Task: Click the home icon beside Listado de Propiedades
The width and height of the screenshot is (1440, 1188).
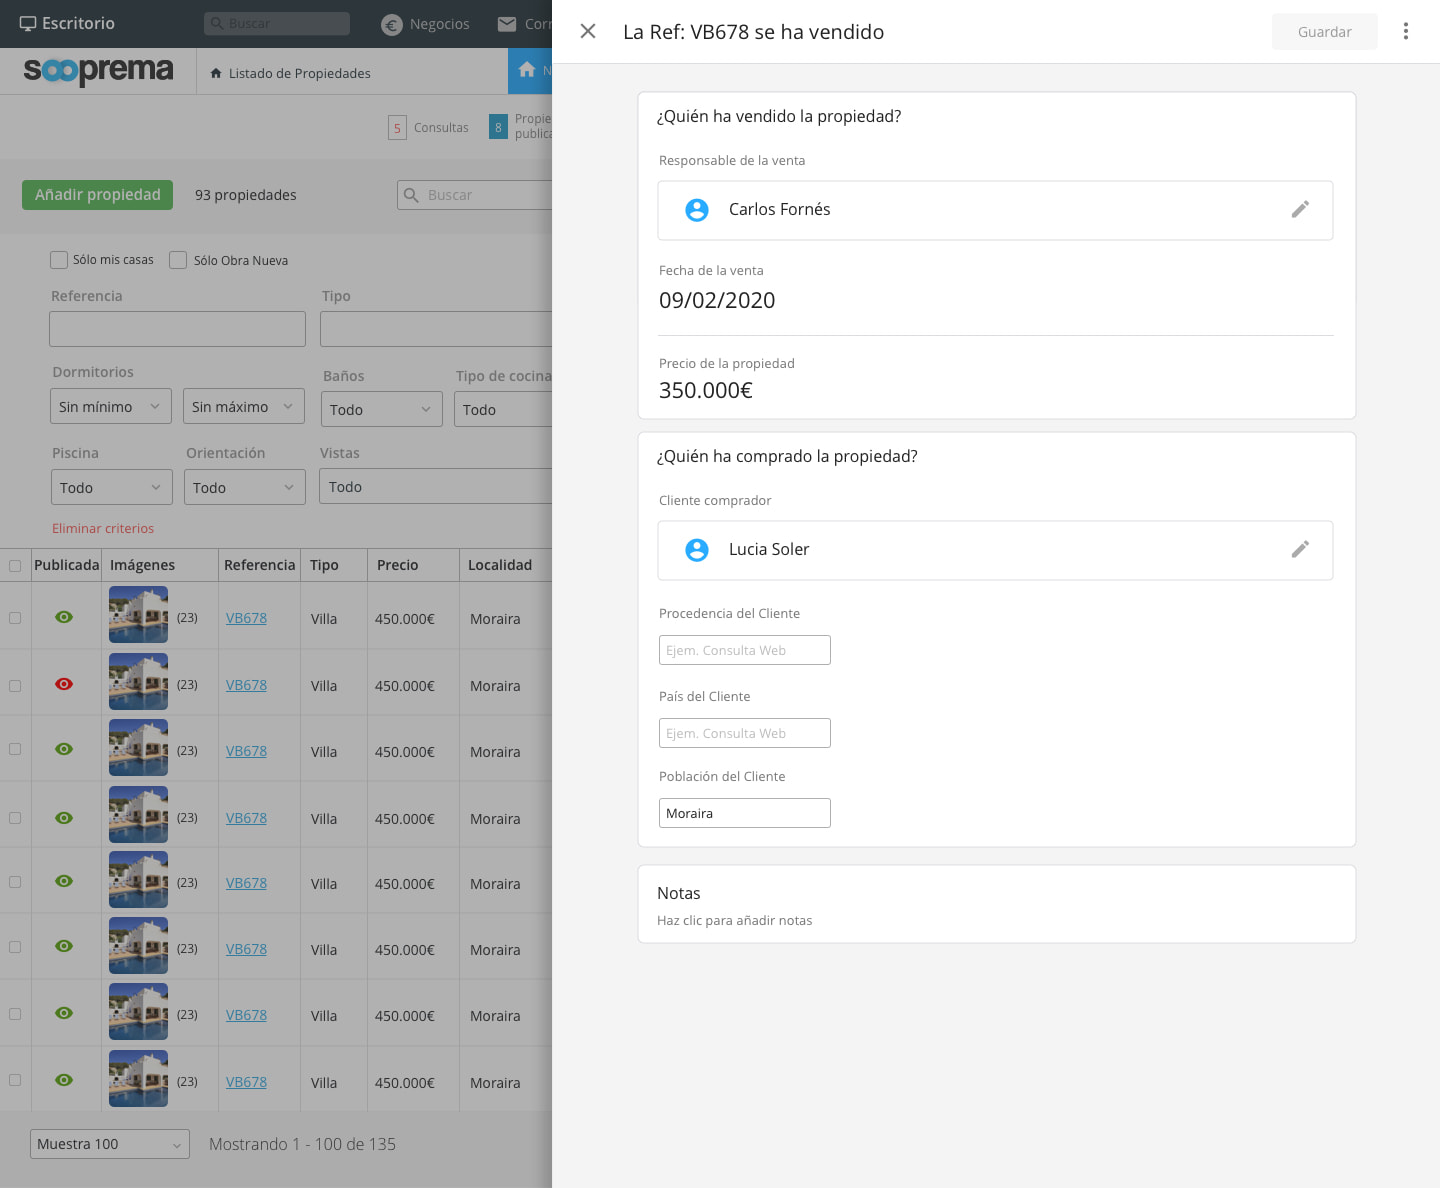Action: pyautogui.click(x=216, y=73)
